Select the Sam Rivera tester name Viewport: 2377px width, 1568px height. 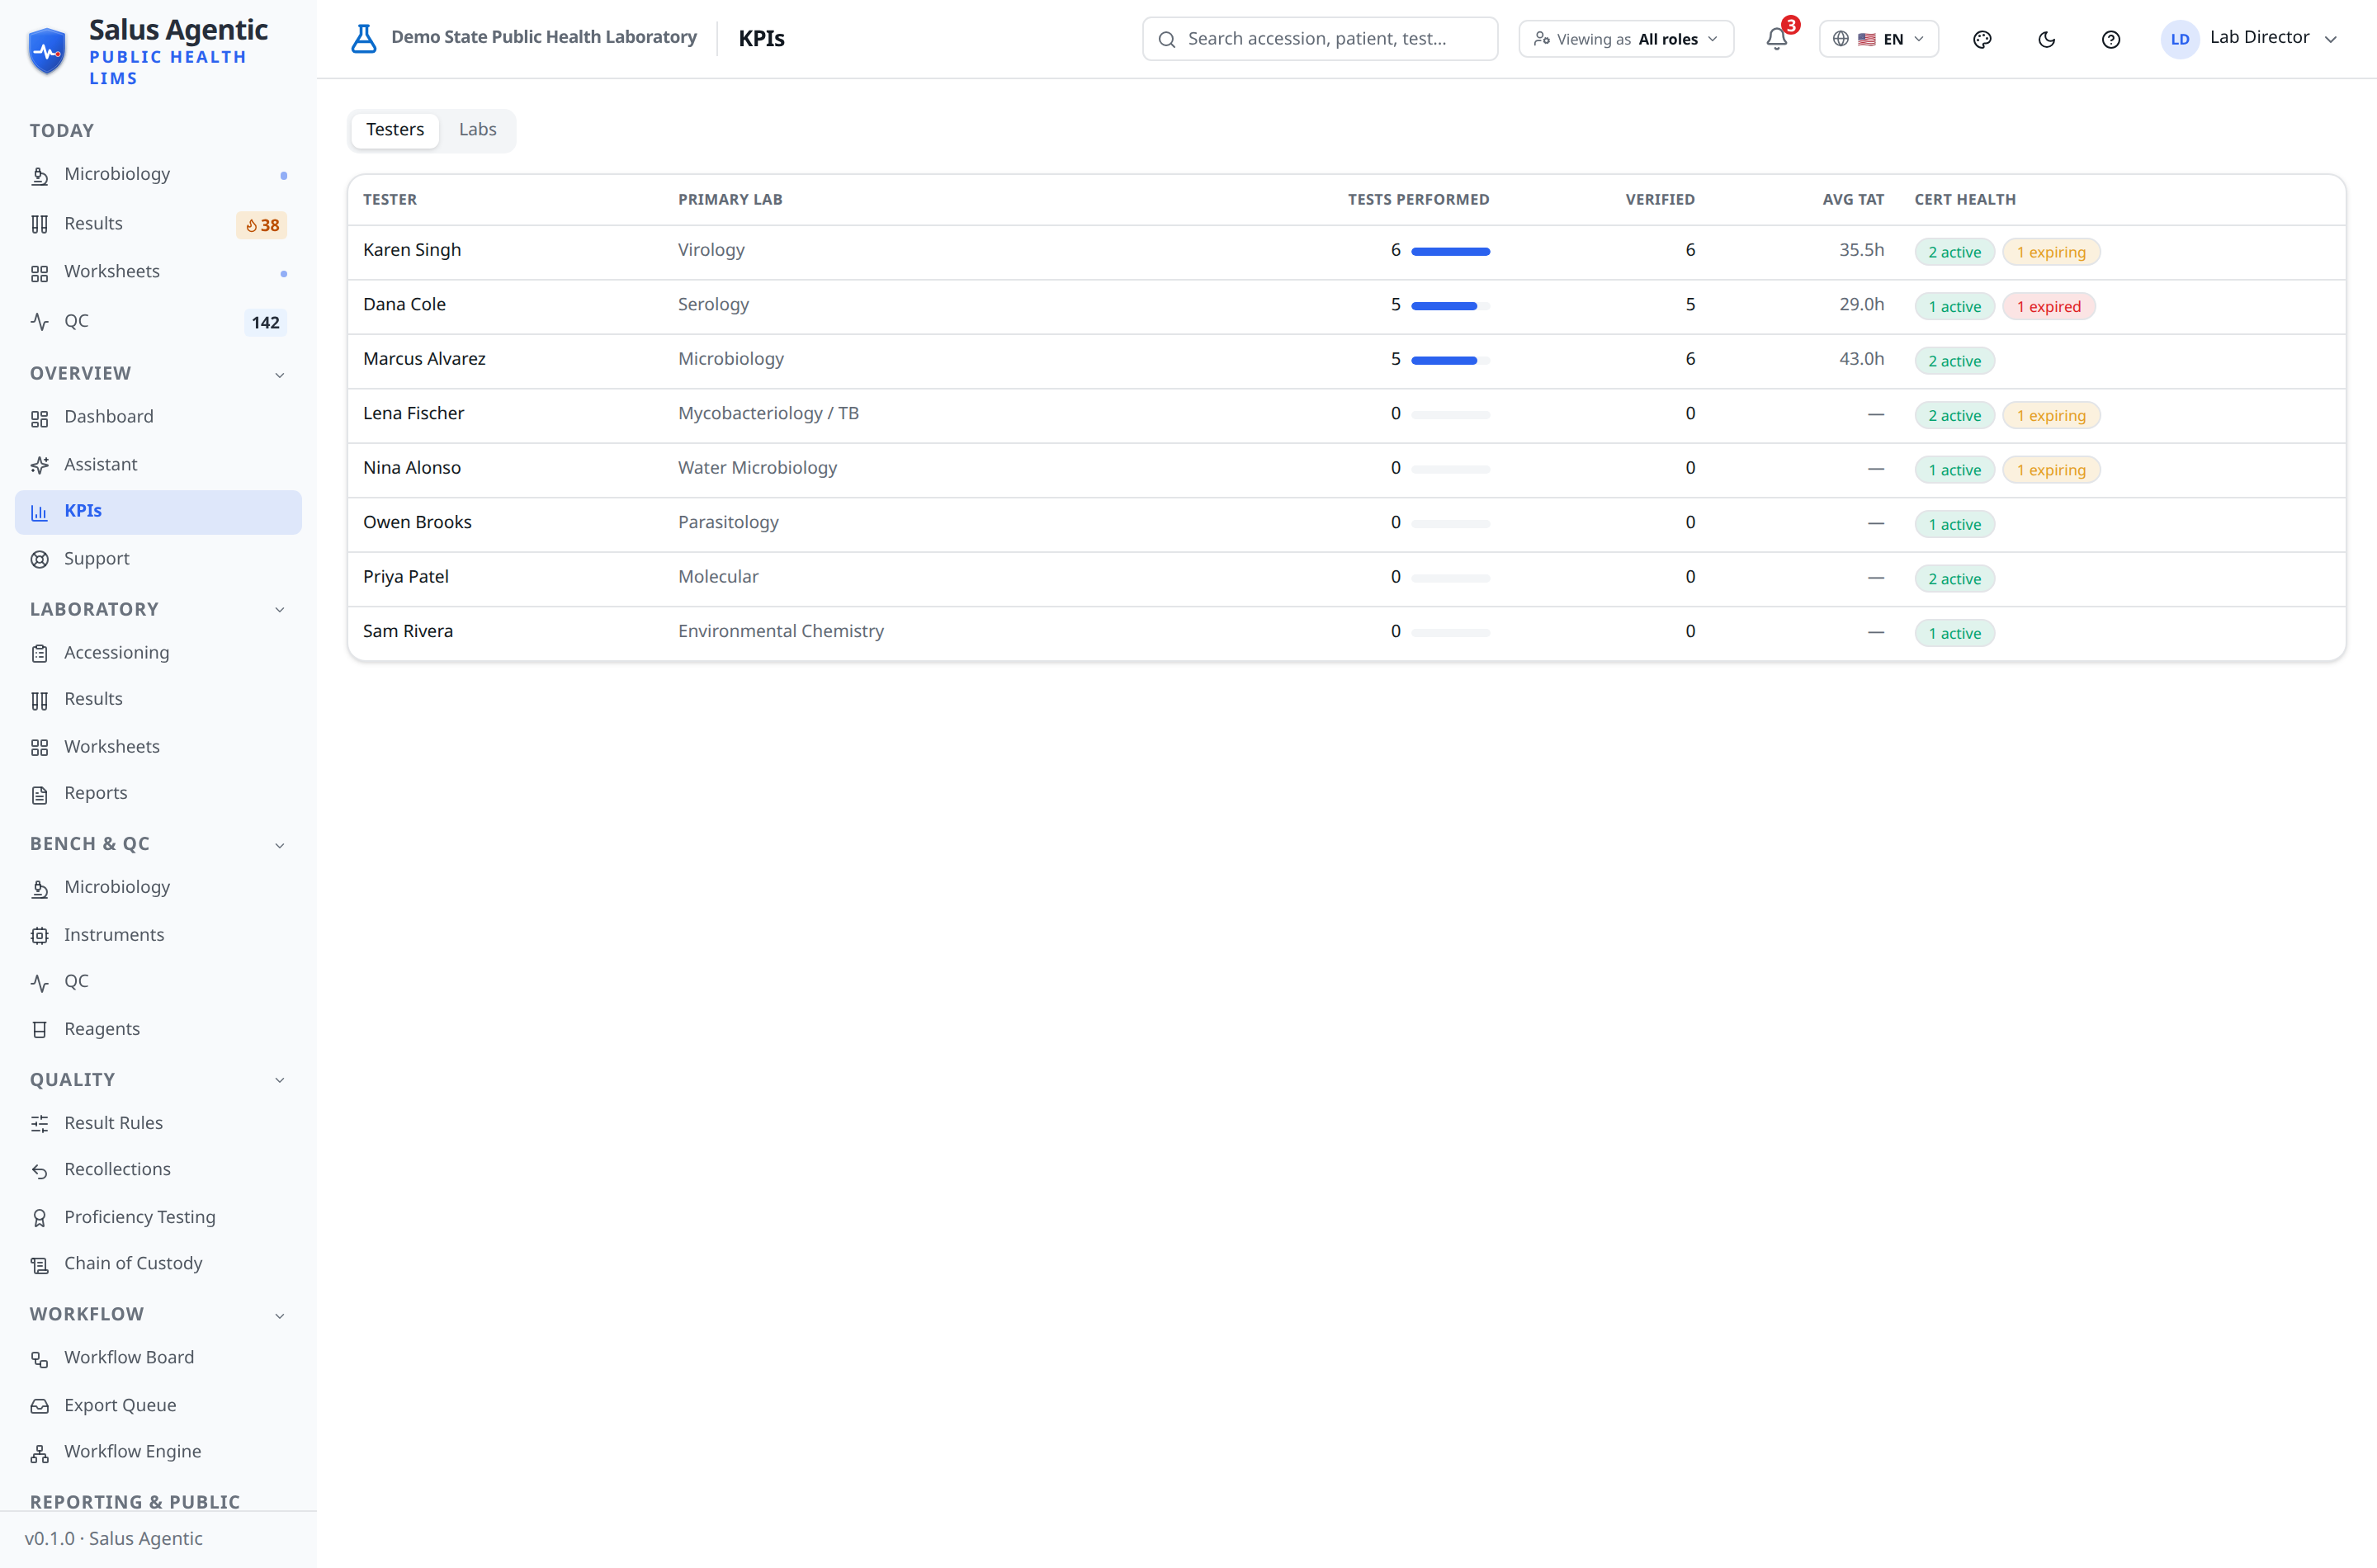click(408, 631)
